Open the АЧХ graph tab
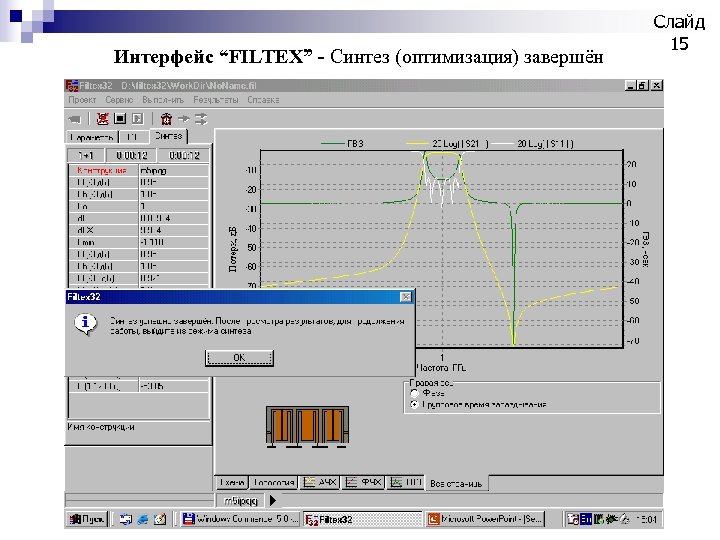This screenshot has width=720, height=540. point(320,483)
